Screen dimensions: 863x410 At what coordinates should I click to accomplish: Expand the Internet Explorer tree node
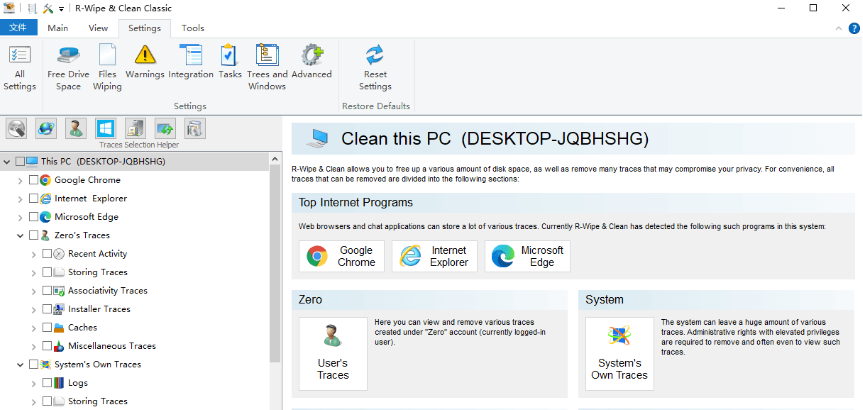20,199
